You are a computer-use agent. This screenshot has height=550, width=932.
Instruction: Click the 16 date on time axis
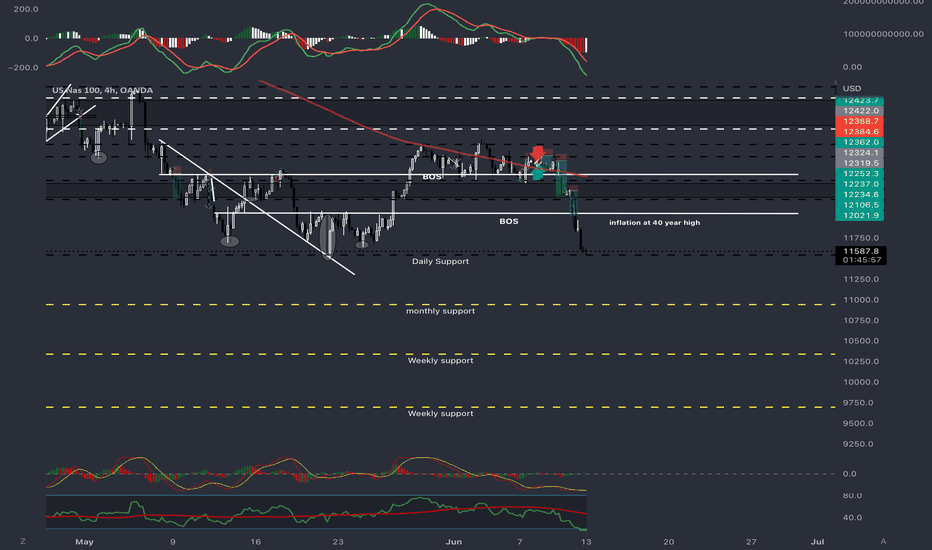(x=256, y=542)
